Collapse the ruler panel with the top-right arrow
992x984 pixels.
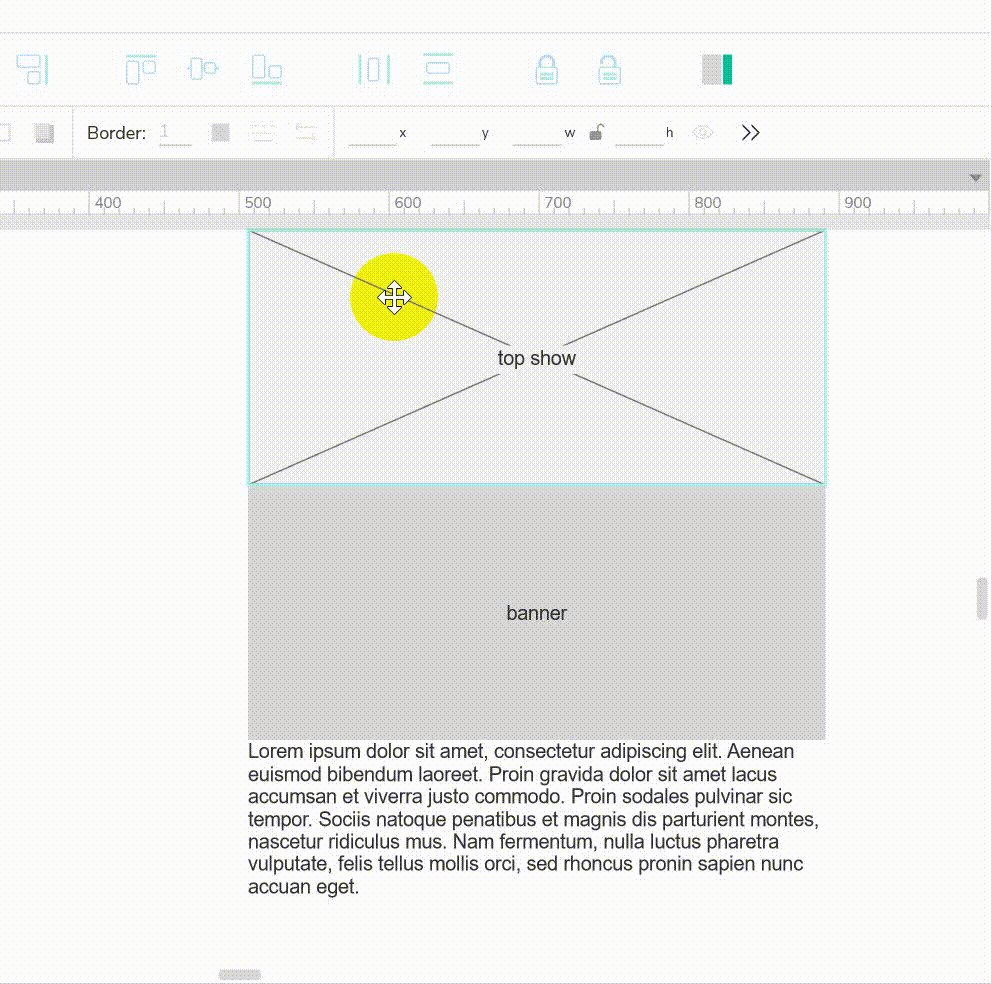pyautogui.click(x=975, y=177)
